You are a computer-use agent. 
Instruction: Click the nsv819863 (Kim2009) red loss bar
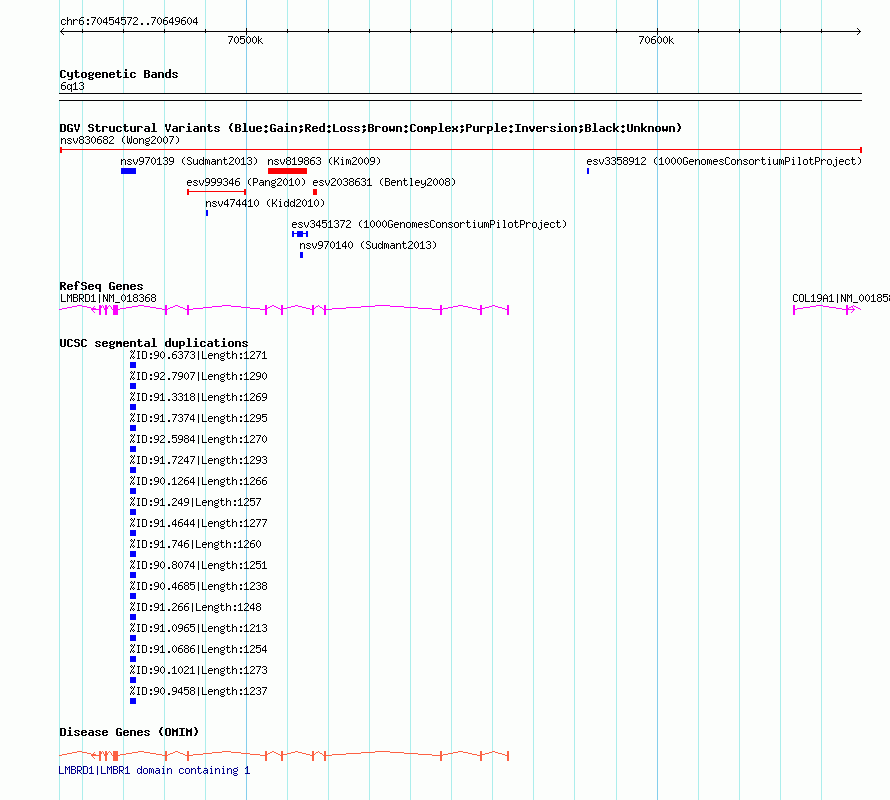click(x=287, y=171)
